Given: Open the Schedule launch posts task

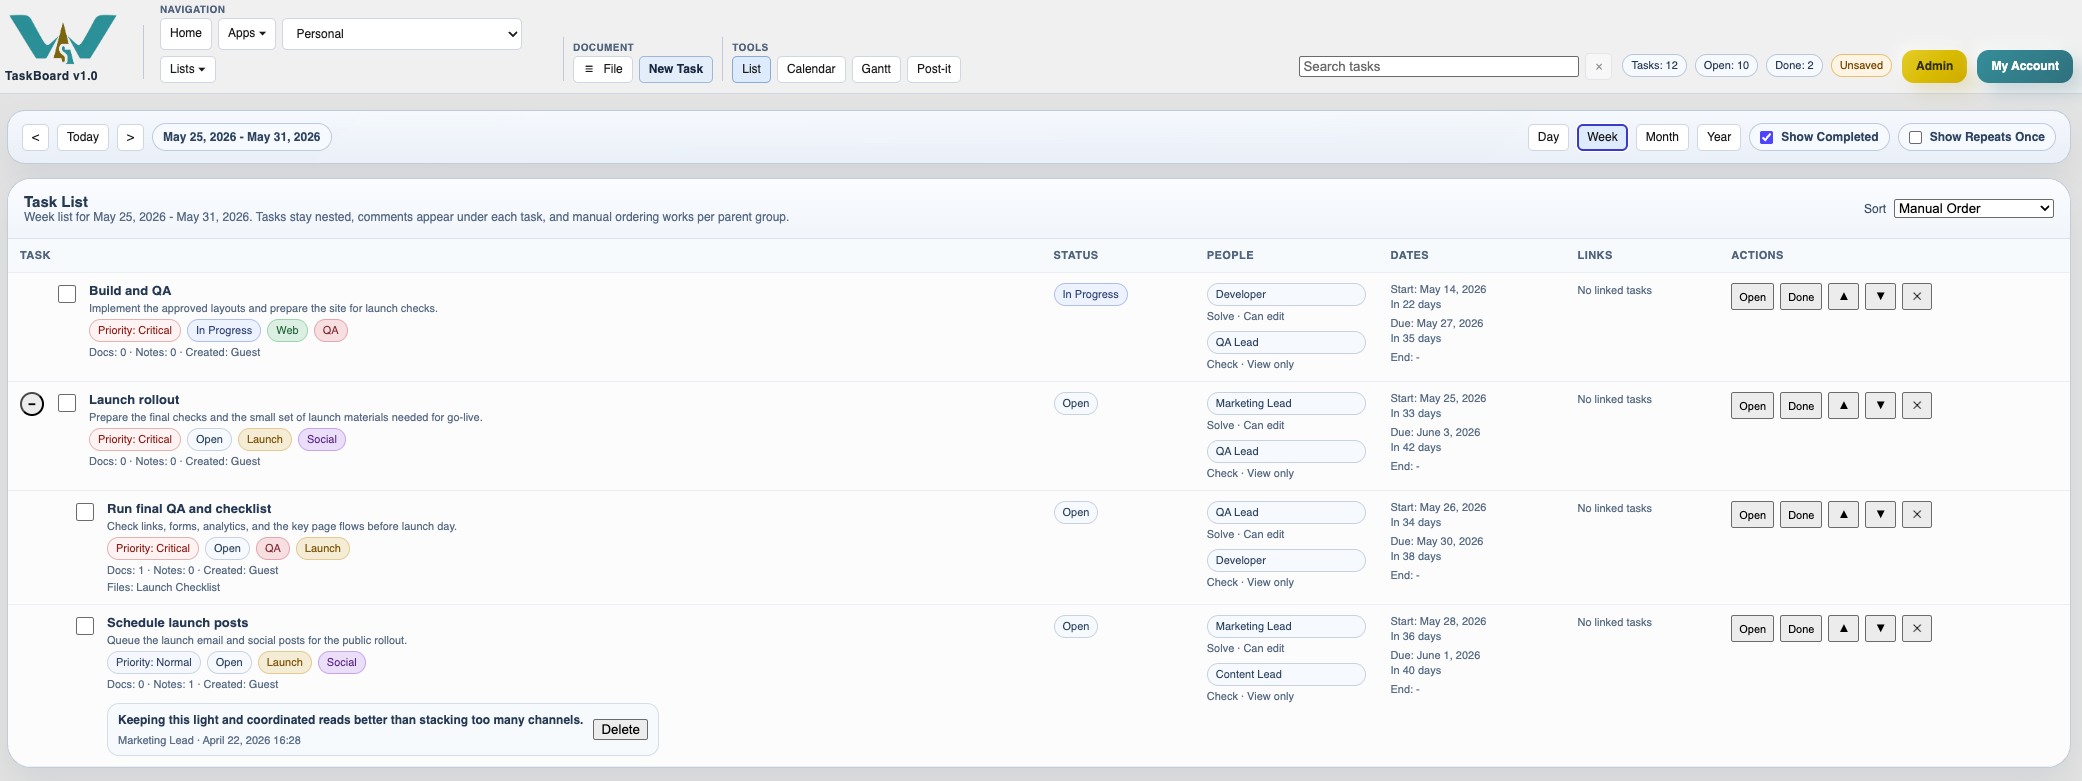Looking at the screenshot, I should (x=1752, y=629).
